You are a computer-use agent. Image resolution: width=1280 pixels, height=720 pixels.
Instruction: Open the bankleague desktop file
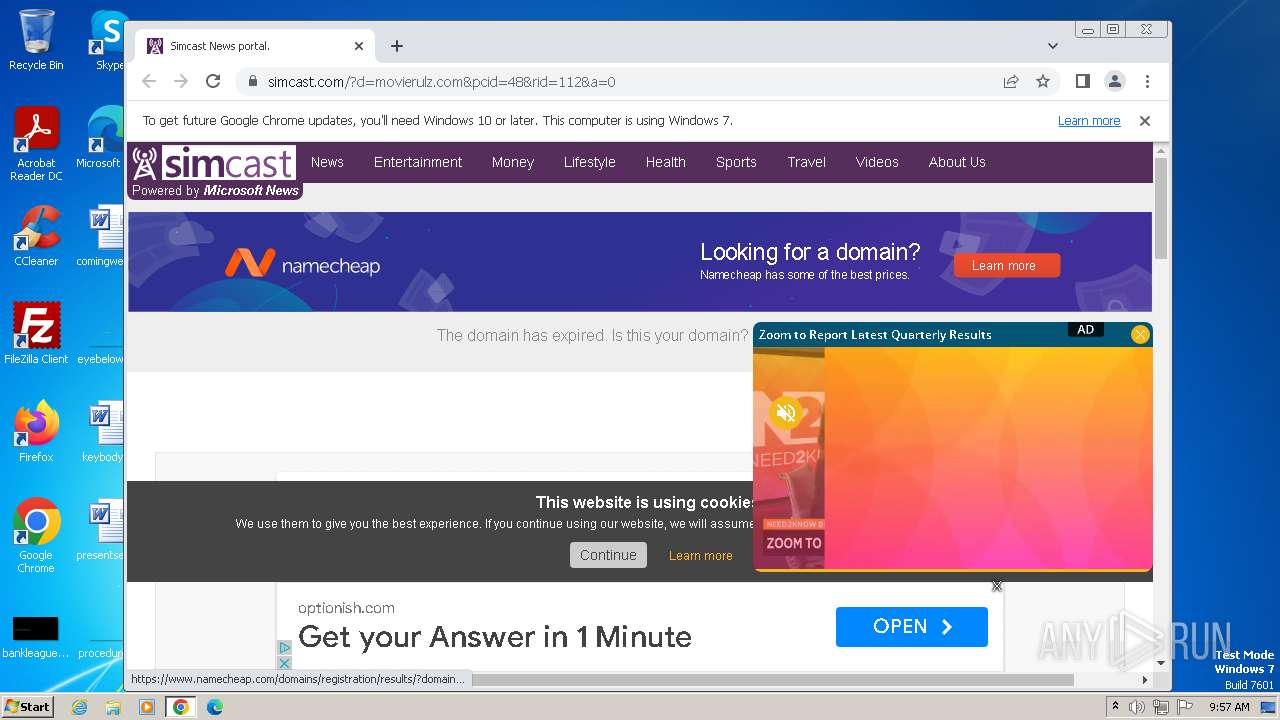tap(36, 637)
